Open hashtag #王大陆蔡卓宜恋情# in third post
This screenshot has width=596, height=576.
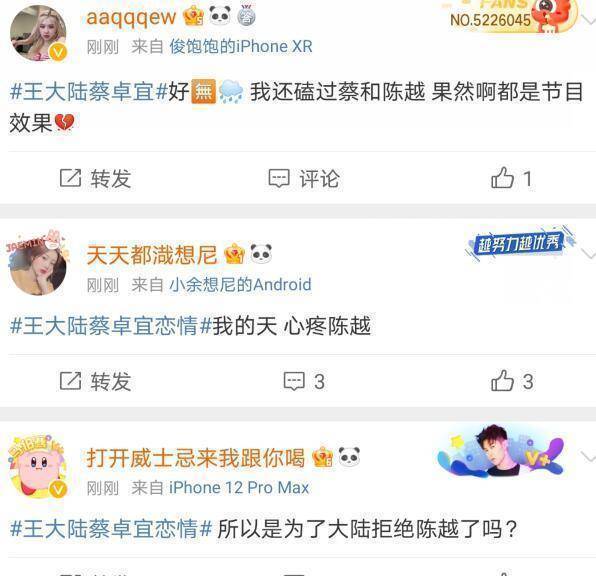(111, 529)
